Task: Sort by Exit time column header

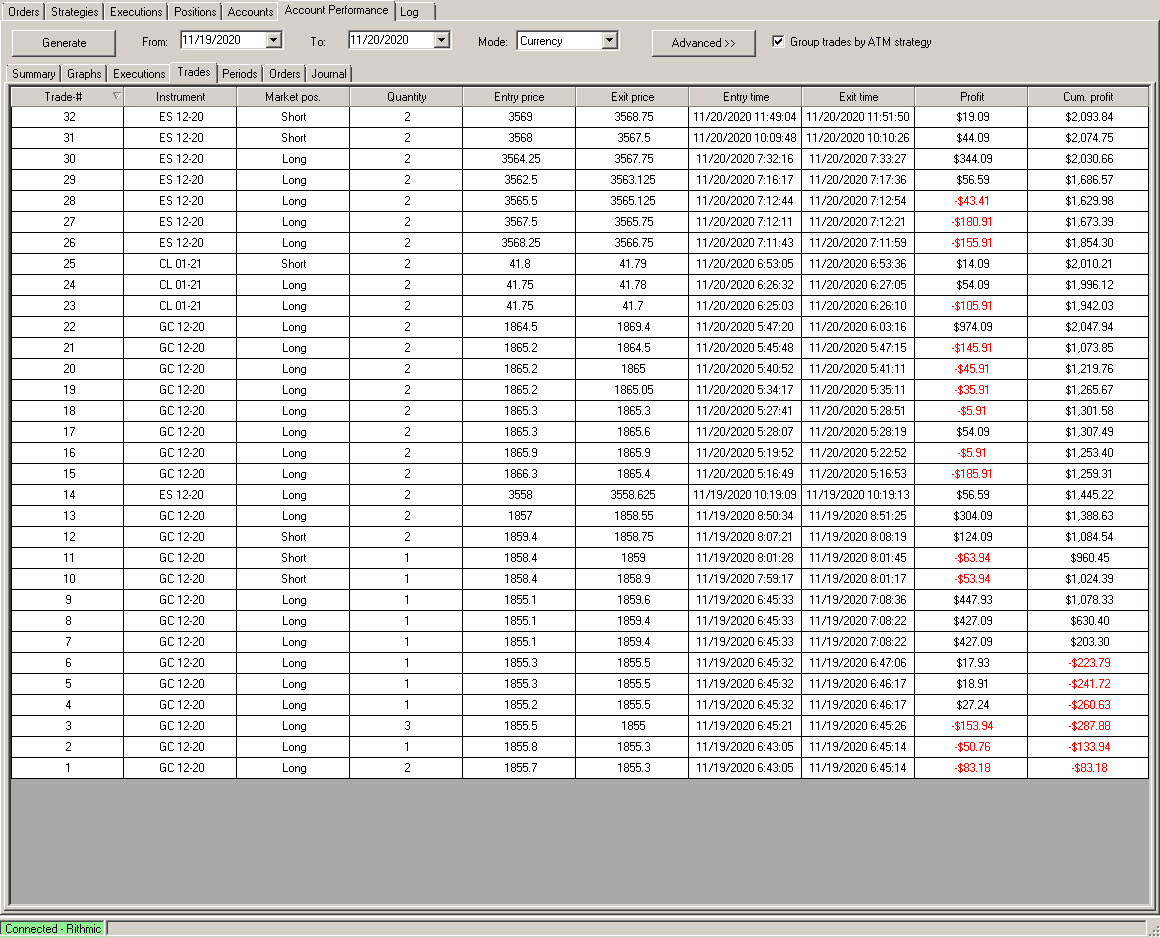Action: pyautogui.click(x=858, y=97)
